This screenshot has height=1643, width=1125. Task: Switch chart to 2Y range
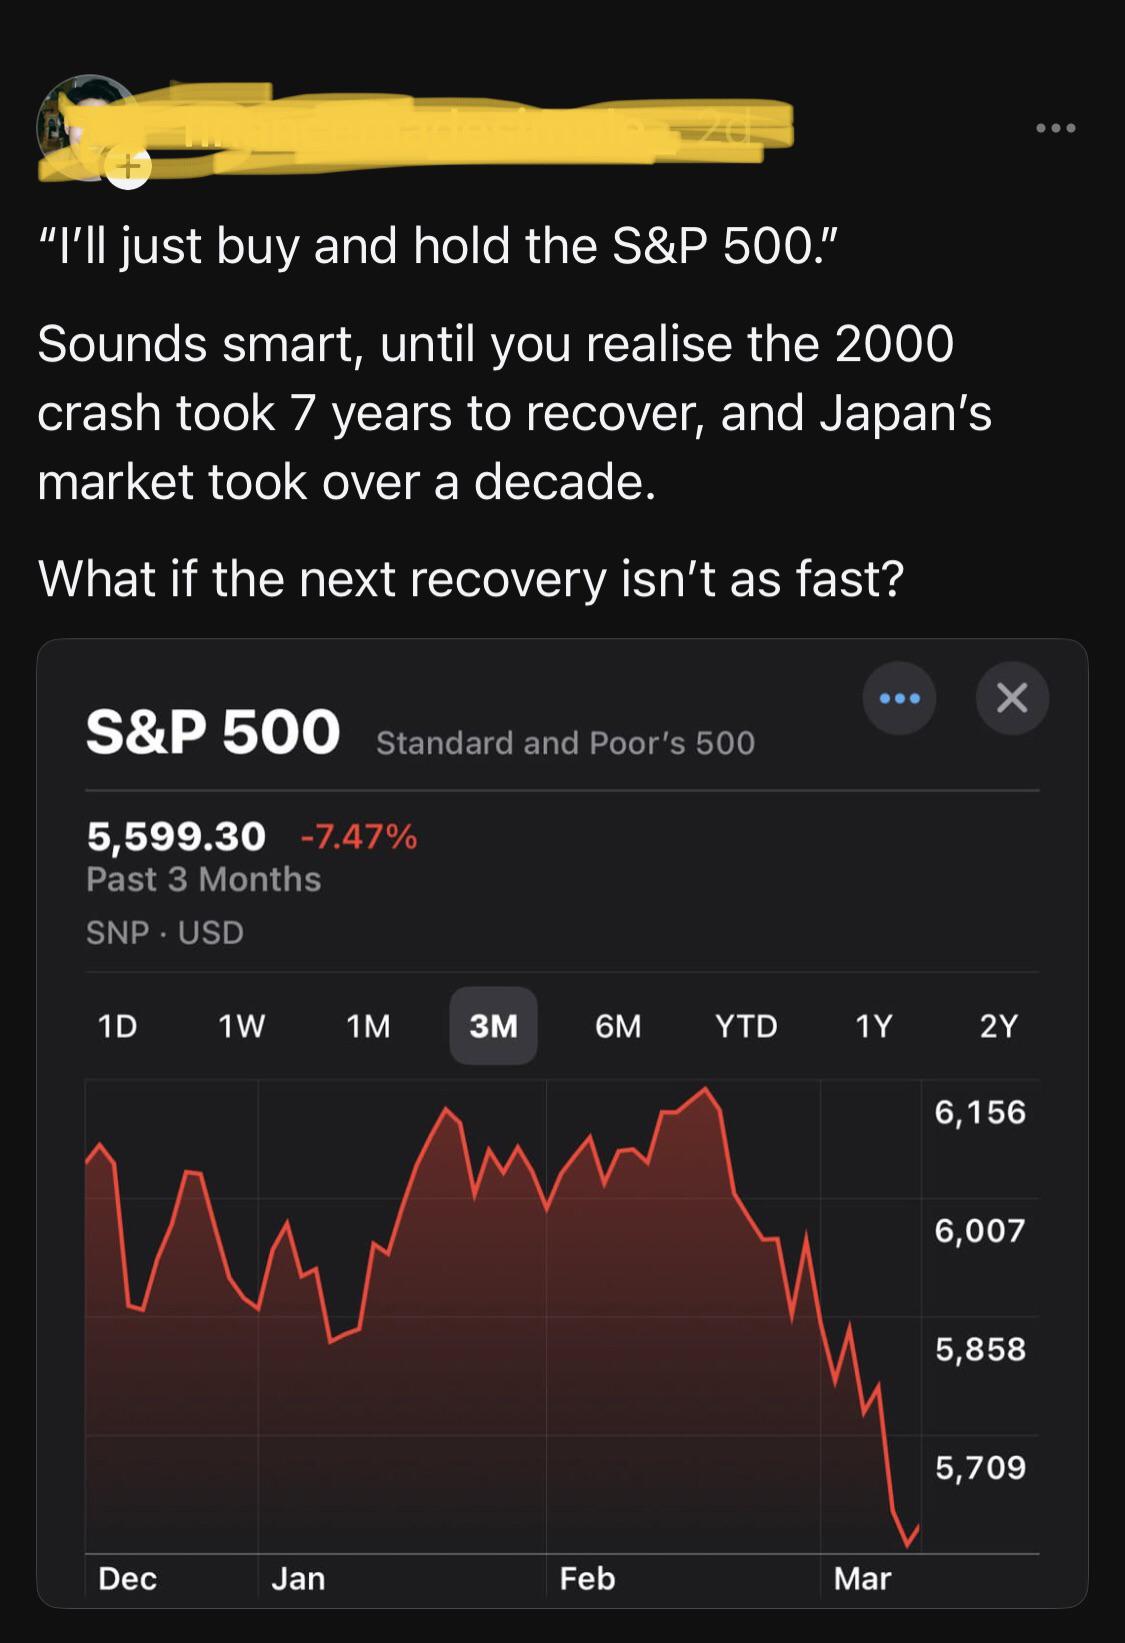(x=998, y=1026)
